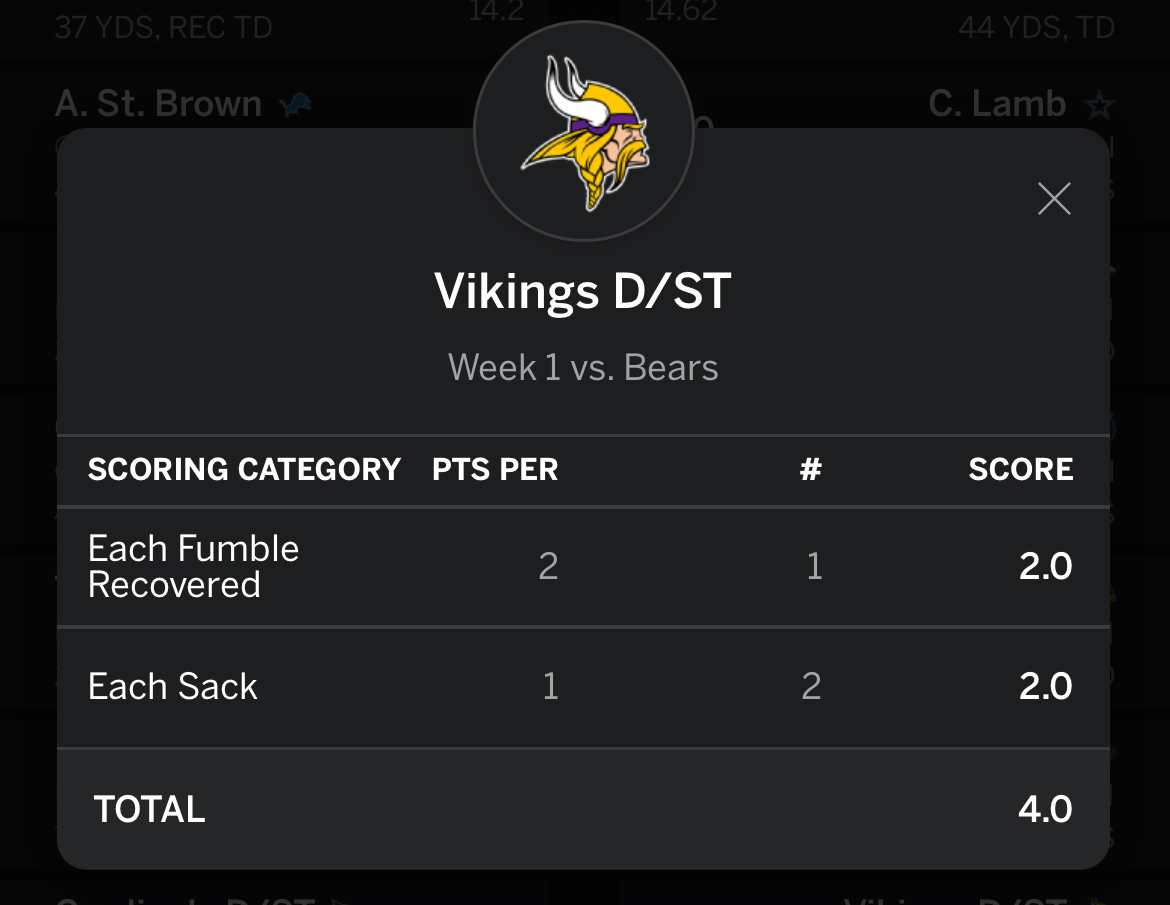Viewport: 1170px width, 905px height.
Task: Select the Each Fumble Recovered row label
Action: click(194, 566)
